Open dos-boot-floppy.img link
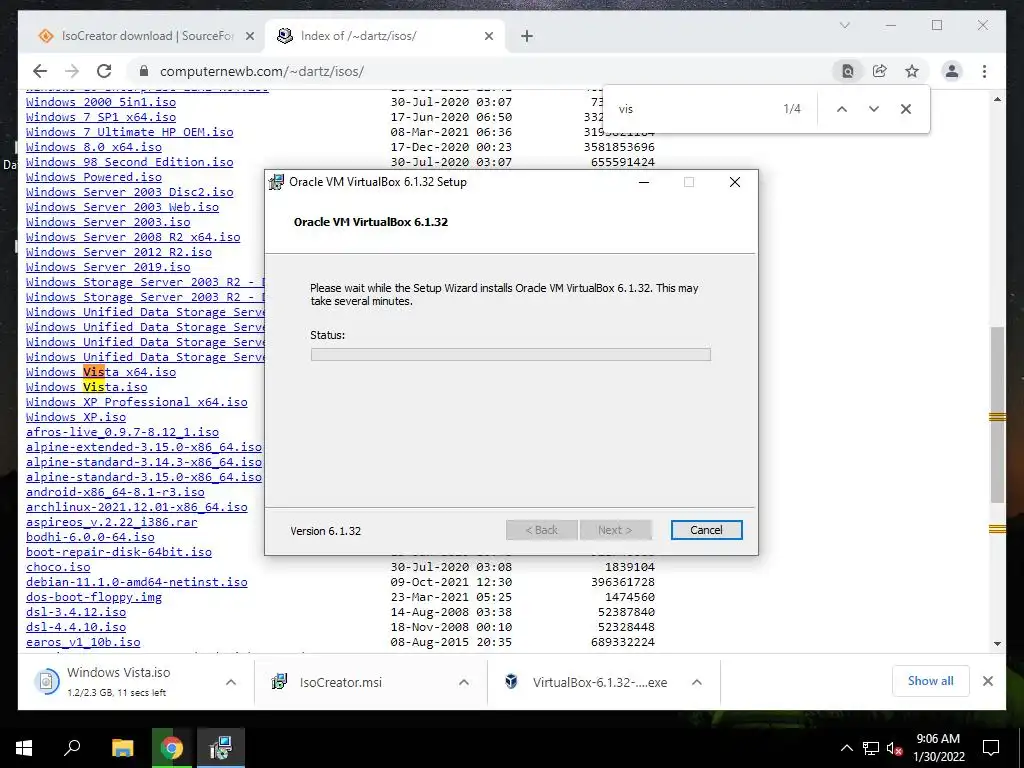The width and height of the screenshot is (1024, 768). click(x=93, y=597)
